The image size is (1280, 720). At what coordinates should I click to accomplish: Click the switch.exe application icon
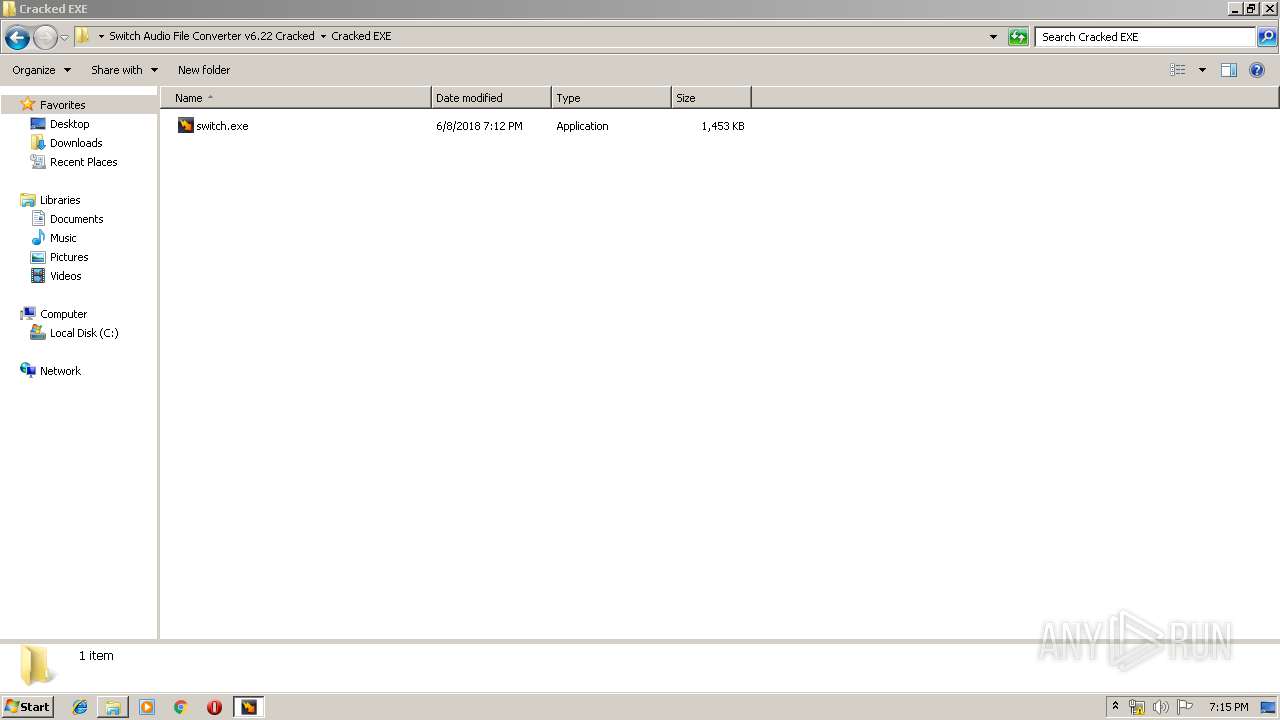185,125
